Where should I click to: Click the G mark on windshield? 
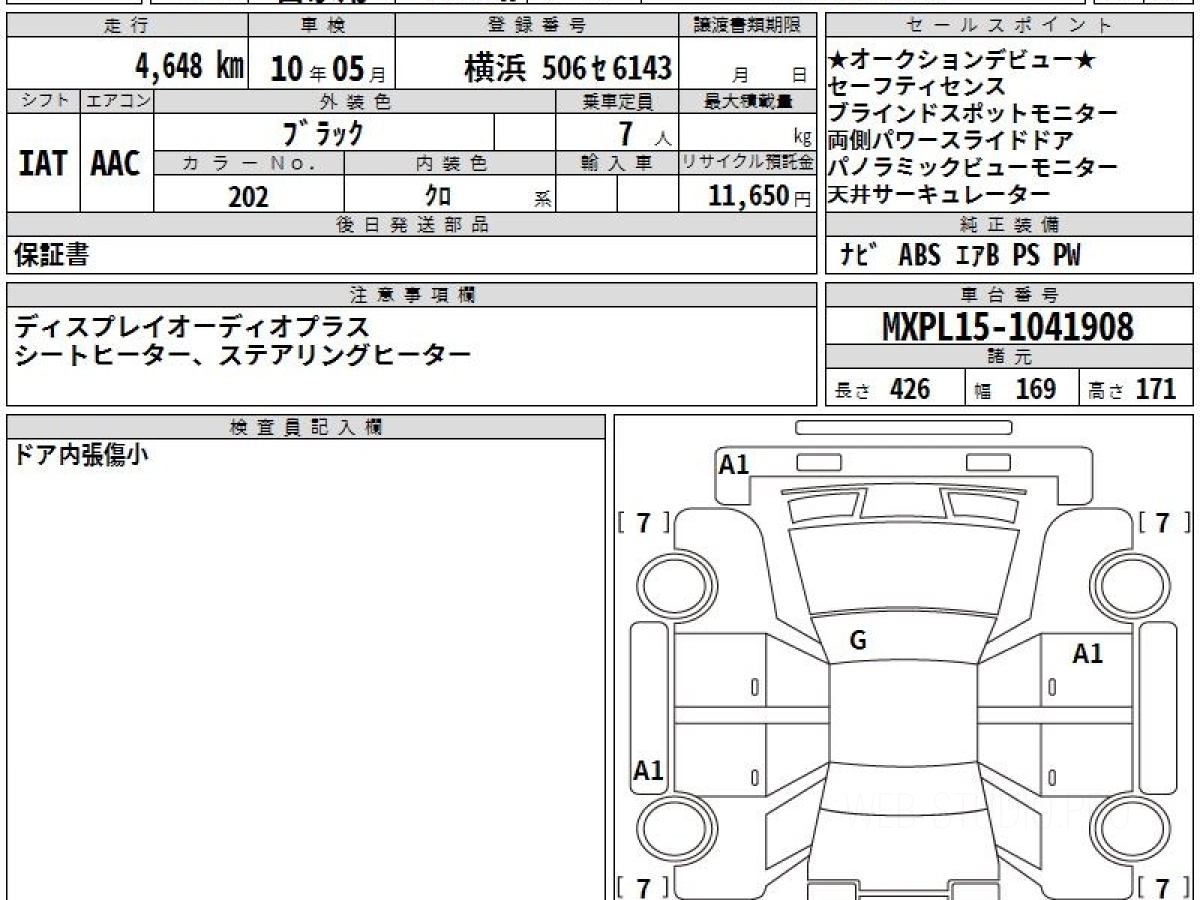[x=858, y=641]
